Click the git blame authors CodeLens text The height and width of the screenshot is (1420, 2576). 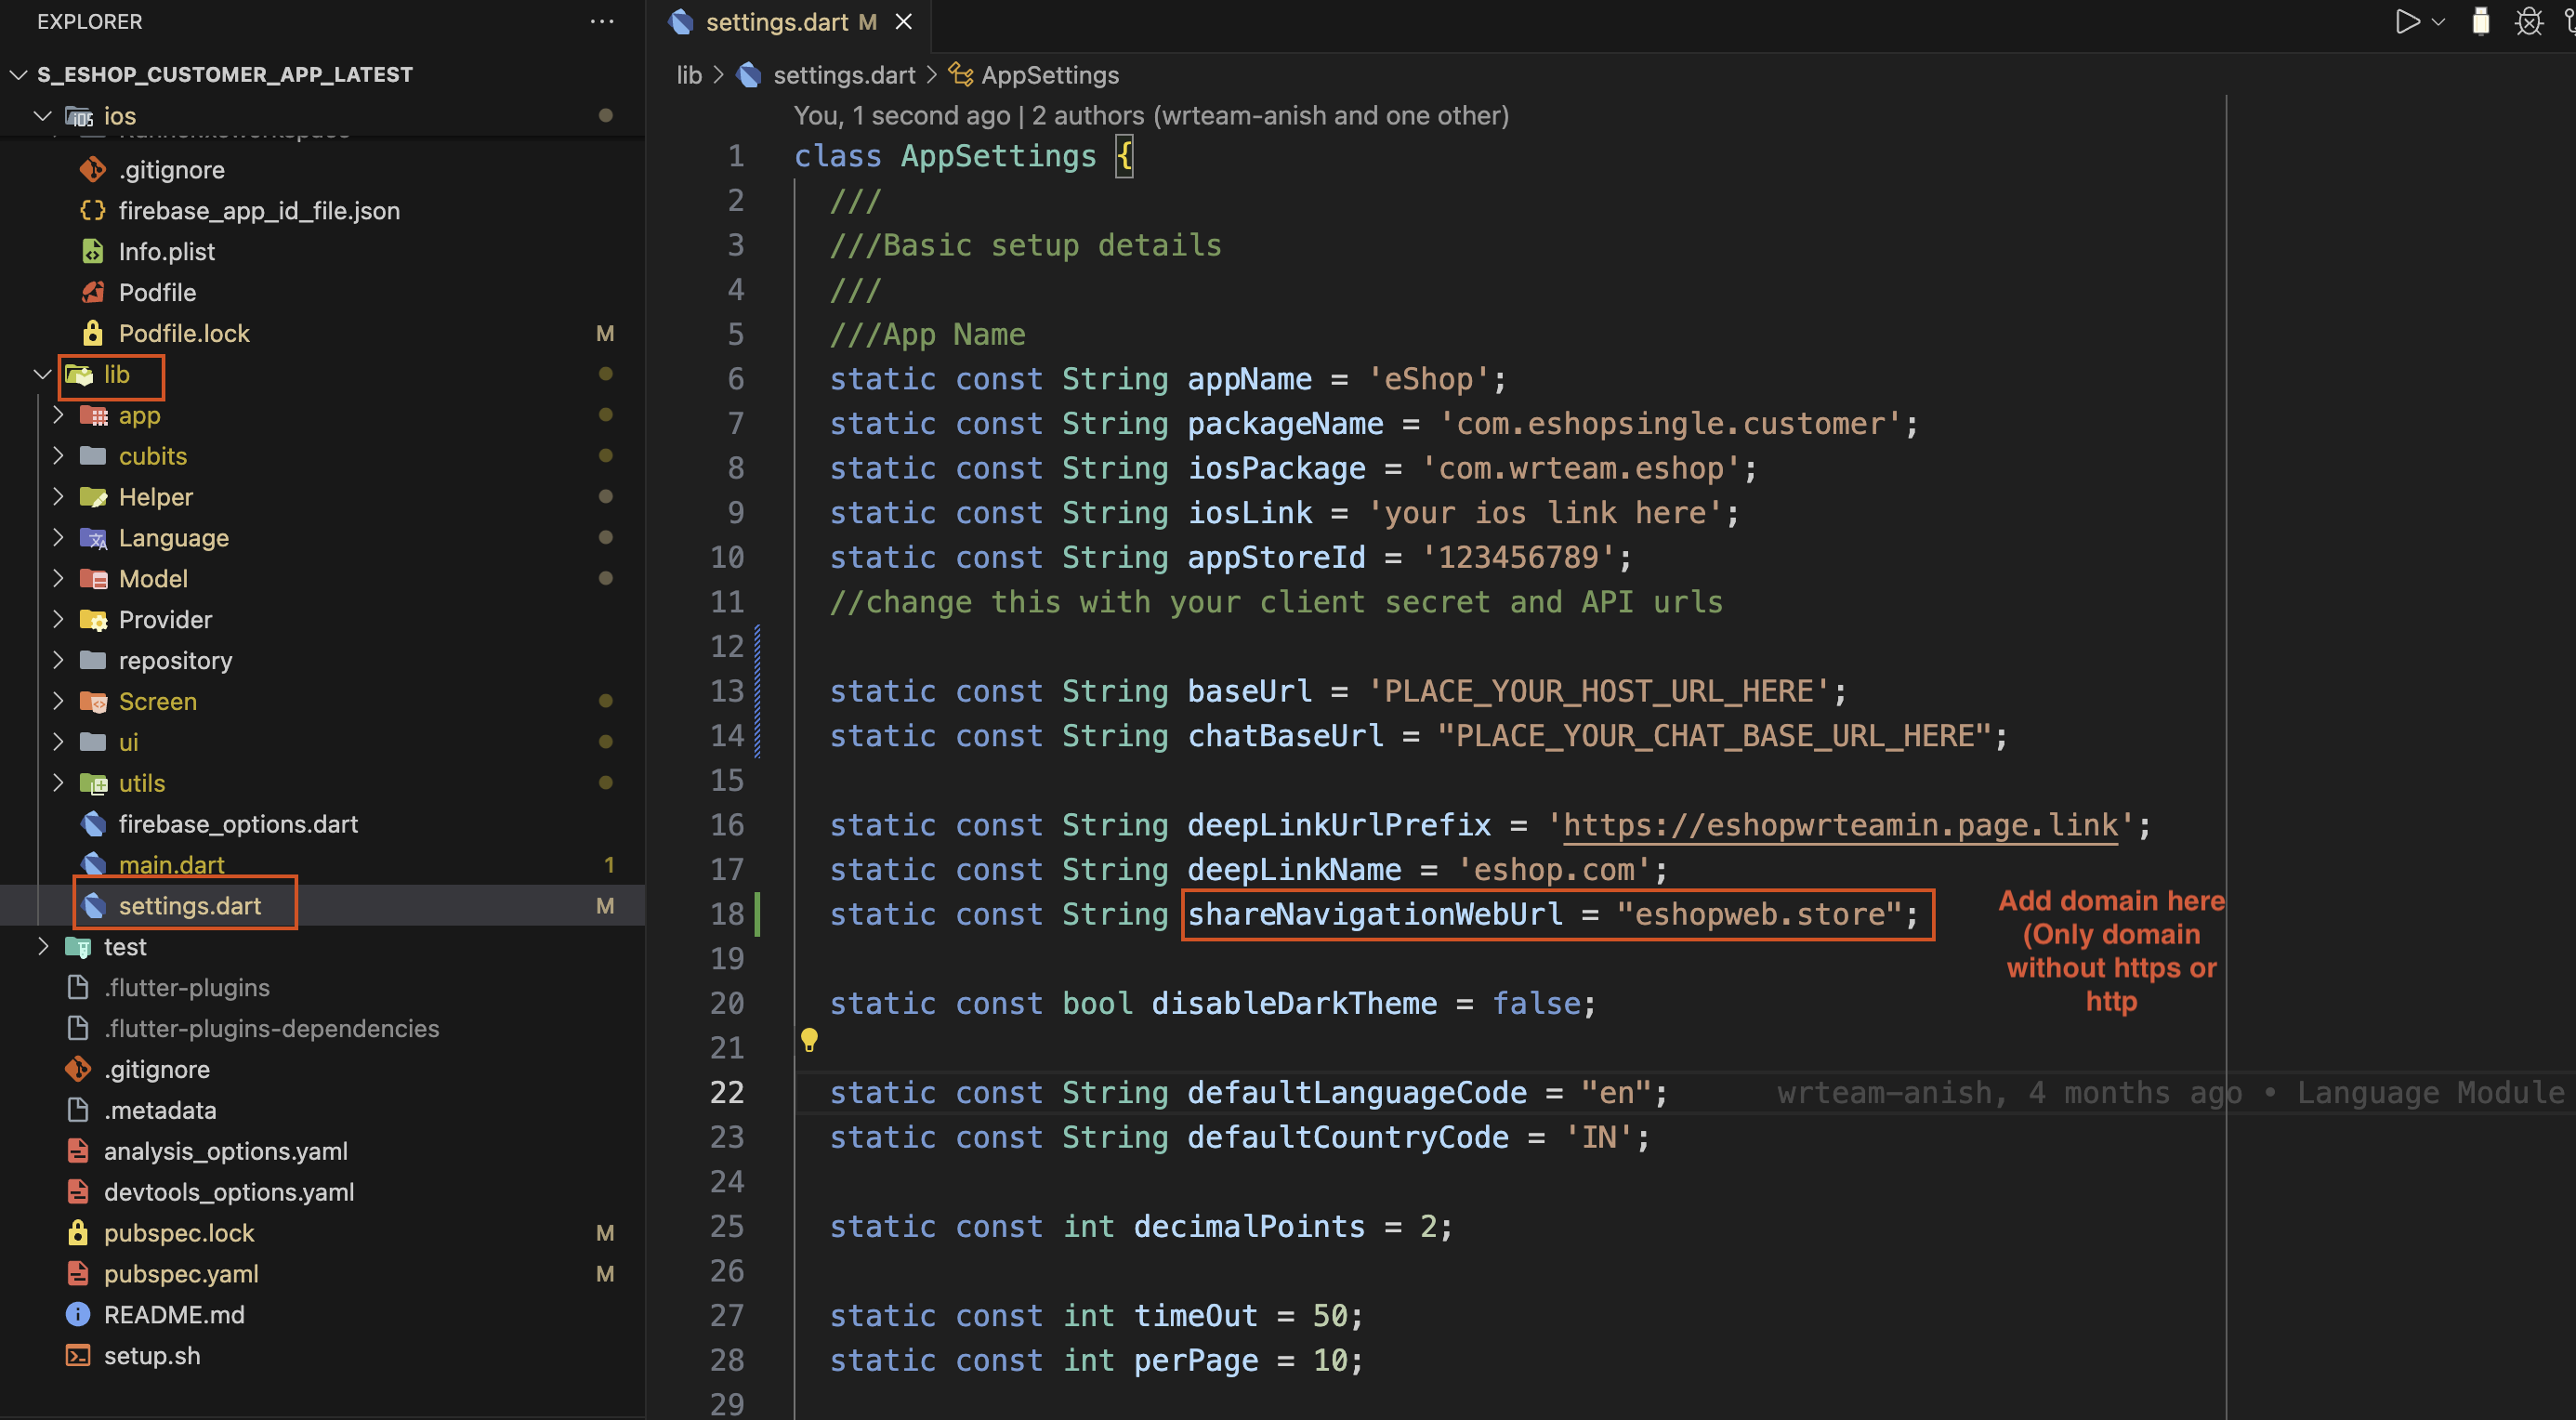click(1151, 116)
